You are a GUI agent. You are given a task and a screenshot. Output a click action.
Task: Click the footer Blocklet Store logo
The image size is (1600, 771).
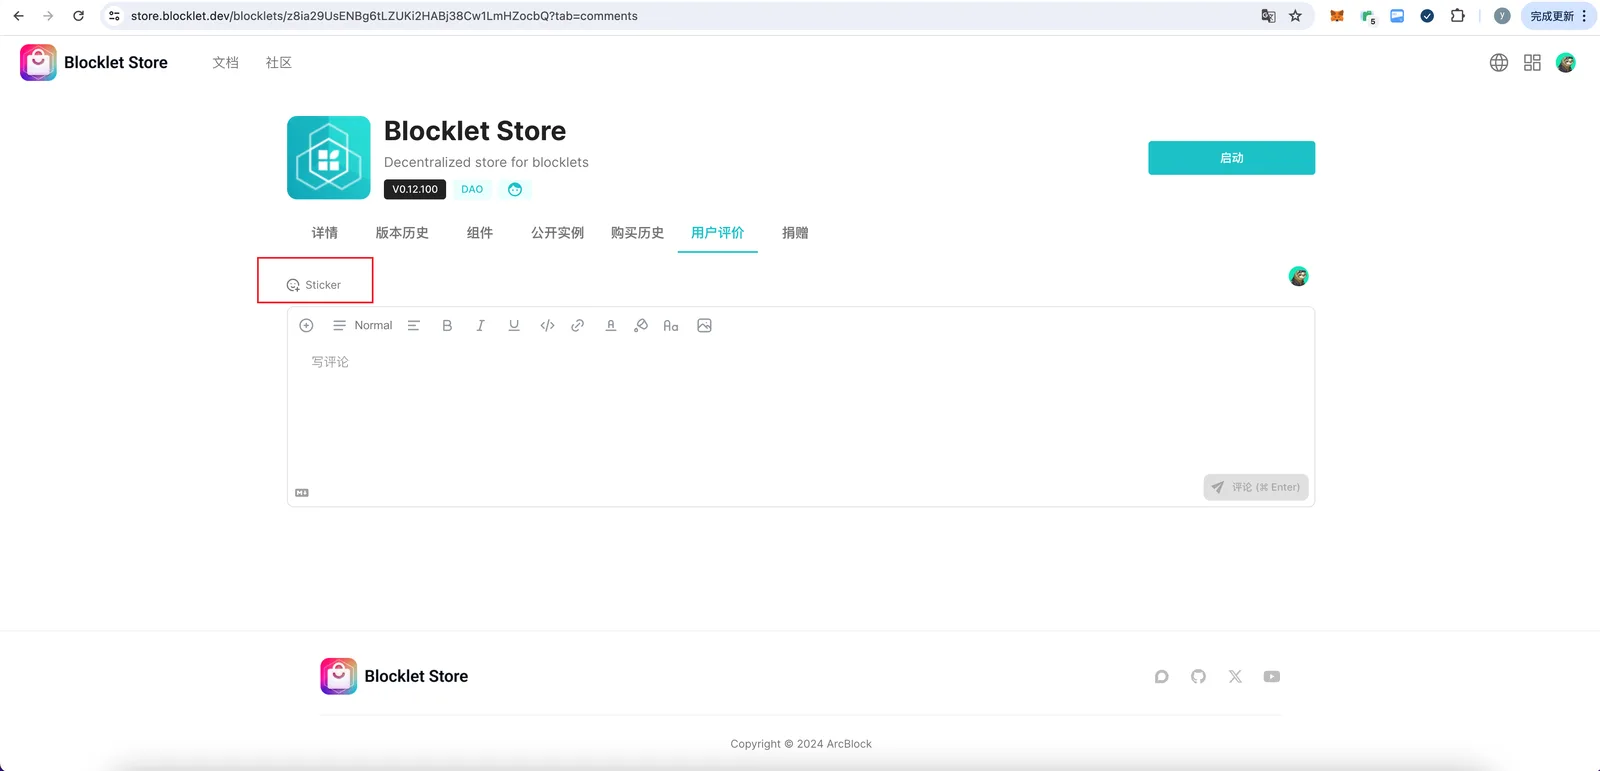[394, 676]
